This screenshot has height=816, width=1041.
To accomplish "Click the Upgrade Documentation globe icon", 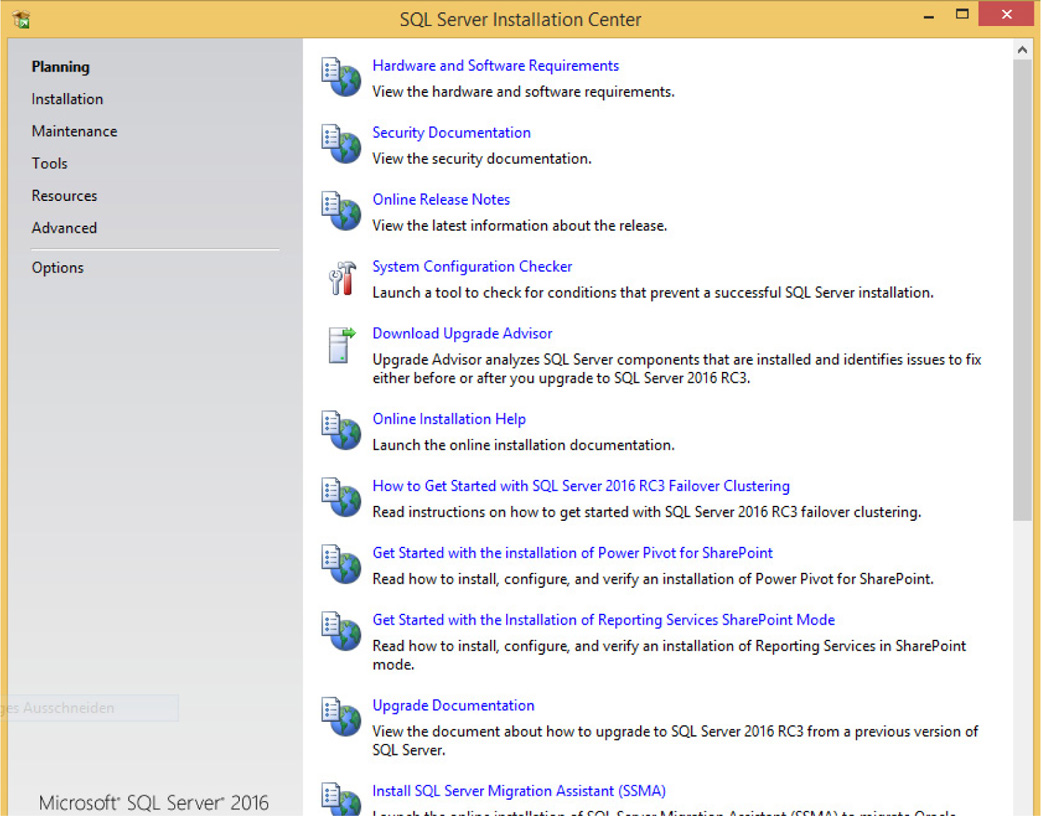I will [341, 717].
